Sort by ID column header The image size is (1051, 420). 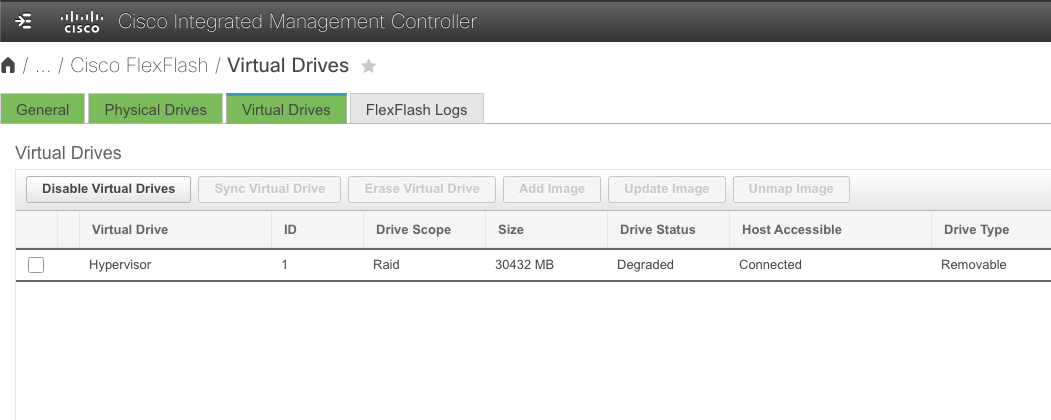click(x=290, y=230)
